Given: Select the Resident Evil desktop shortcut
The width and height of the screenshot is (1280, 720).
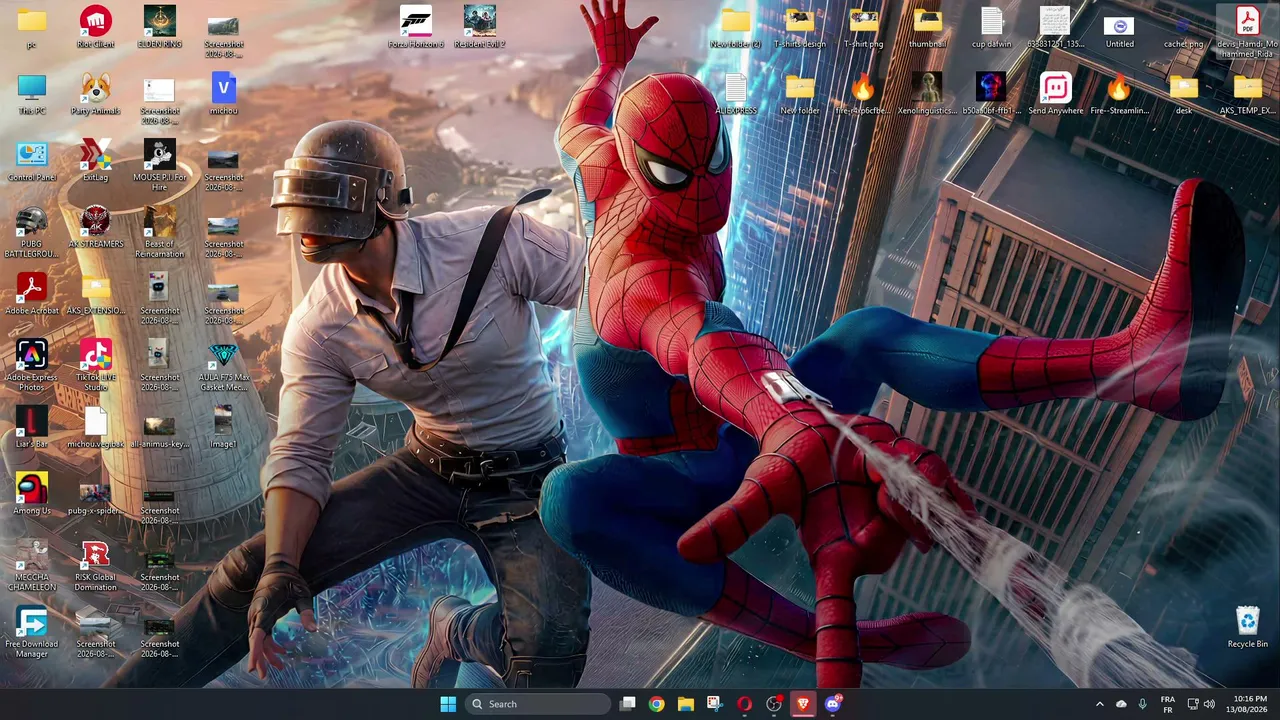Looking at the screenshot, I should (x=480, y=27).
